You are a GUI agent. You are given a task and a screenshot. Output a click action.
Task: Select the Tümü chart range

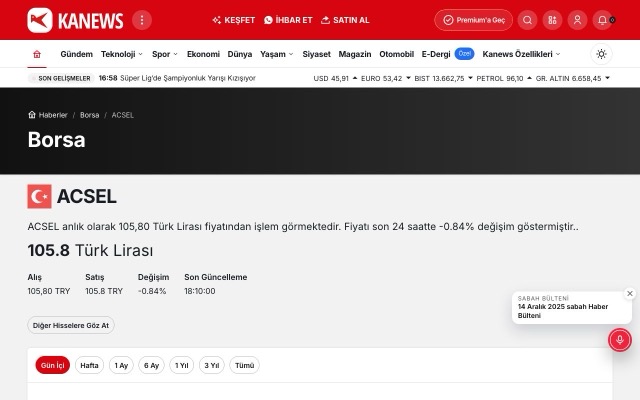tap(244, 365)
